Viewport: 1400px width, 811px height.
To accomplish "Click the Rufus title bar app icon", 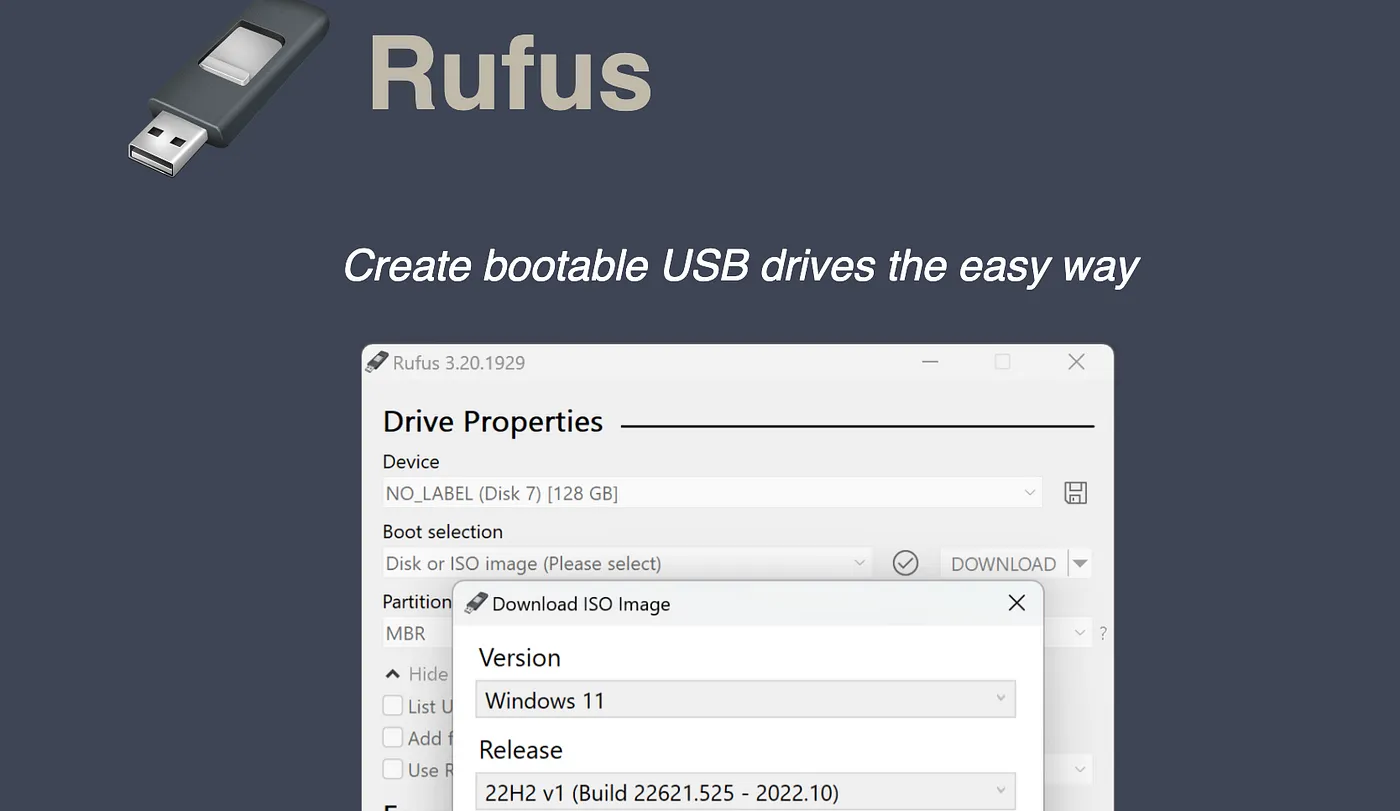I will click(x=376, y=362).
